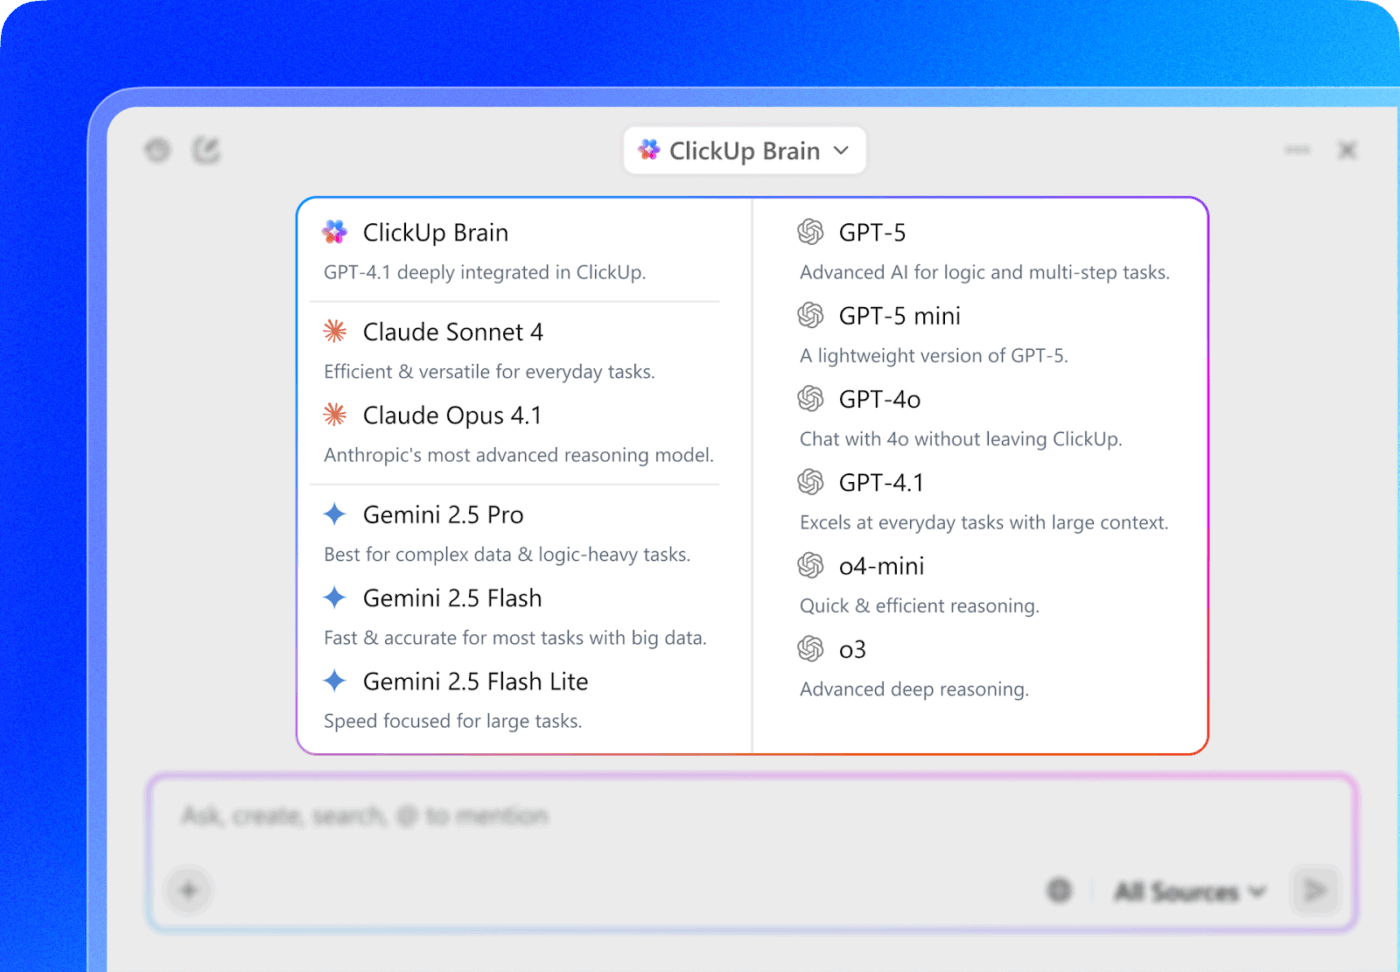Click the Claude icon next to Claude Opus 4.1

pyautogui.click(x=334, y=414)
